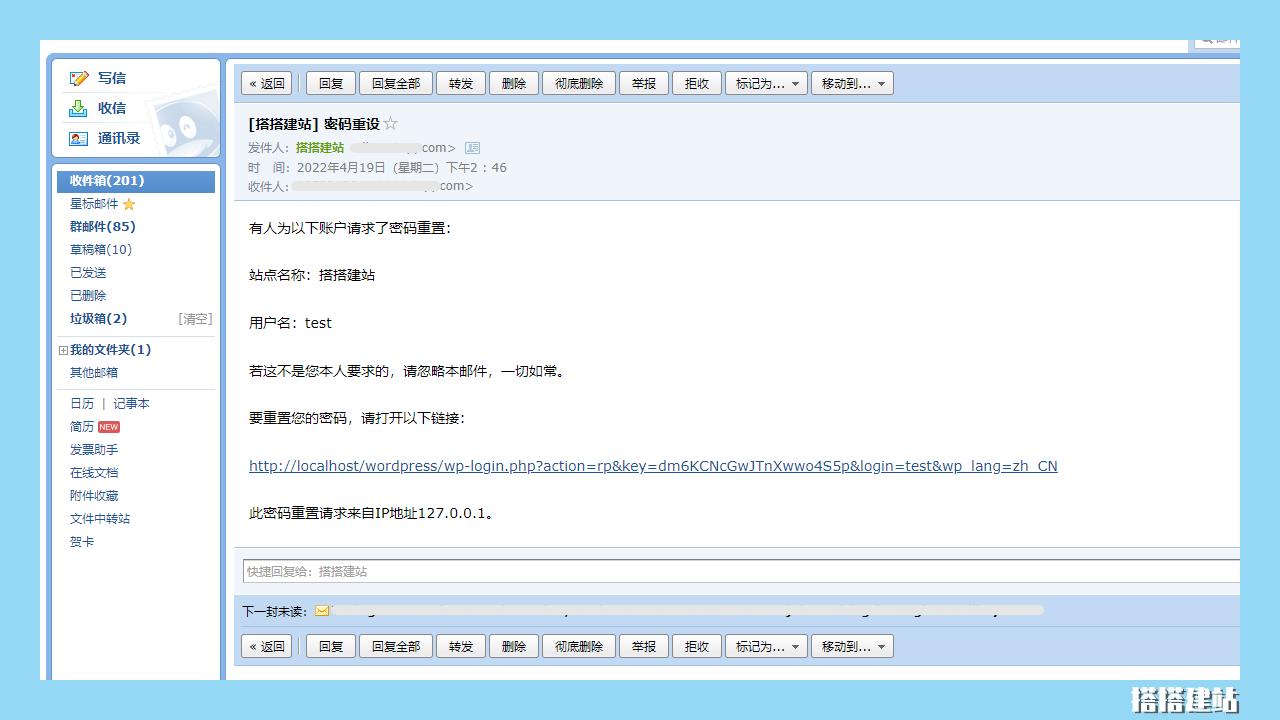Click the 收信 check mail icon
The height and width of the screenshot is (720, 1280).
pos(78,108)
